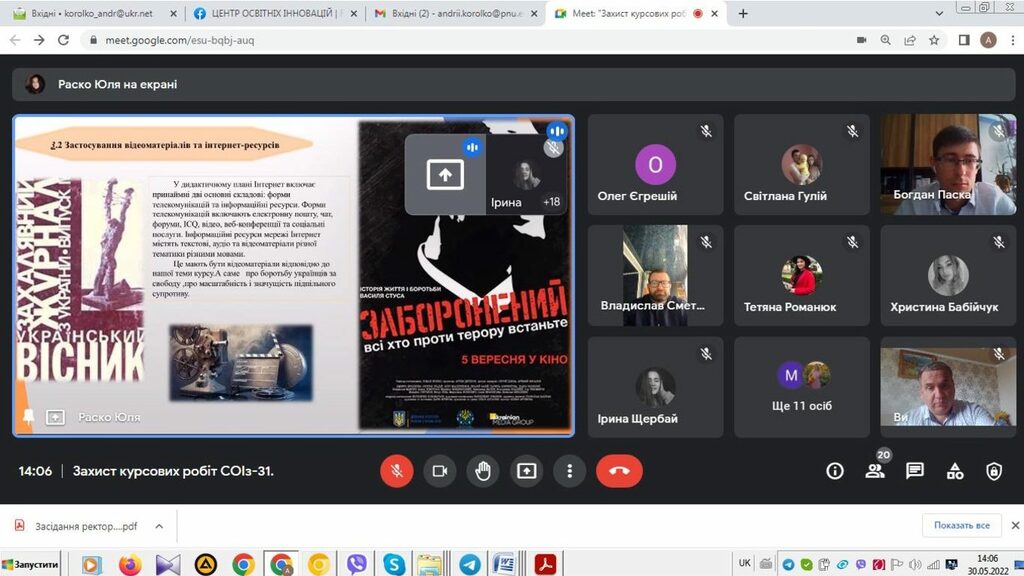Click Показати все downloads button
Image resolution: width=1024 pixels, height=576 pixels.
pyautogui.click(x=961, y=526)
